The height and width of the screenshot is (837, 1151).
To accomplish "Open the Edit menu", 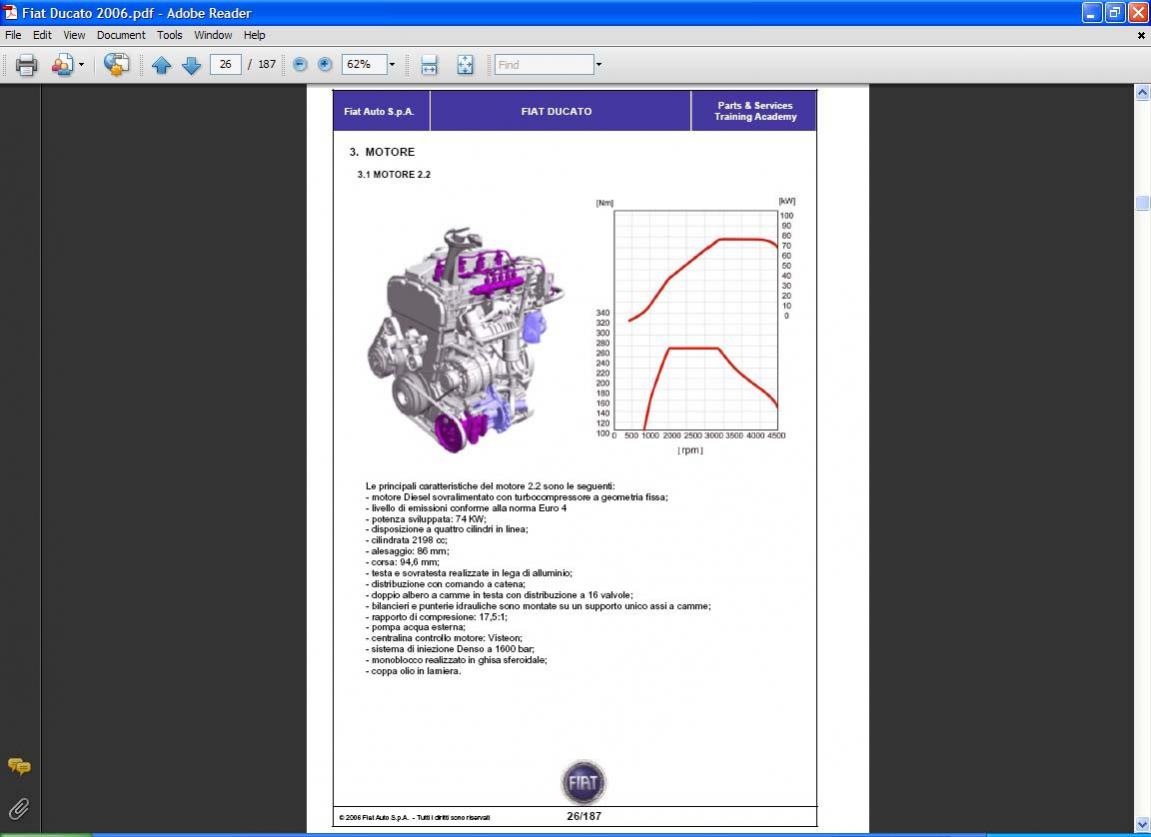I will [x=42, y=35].
